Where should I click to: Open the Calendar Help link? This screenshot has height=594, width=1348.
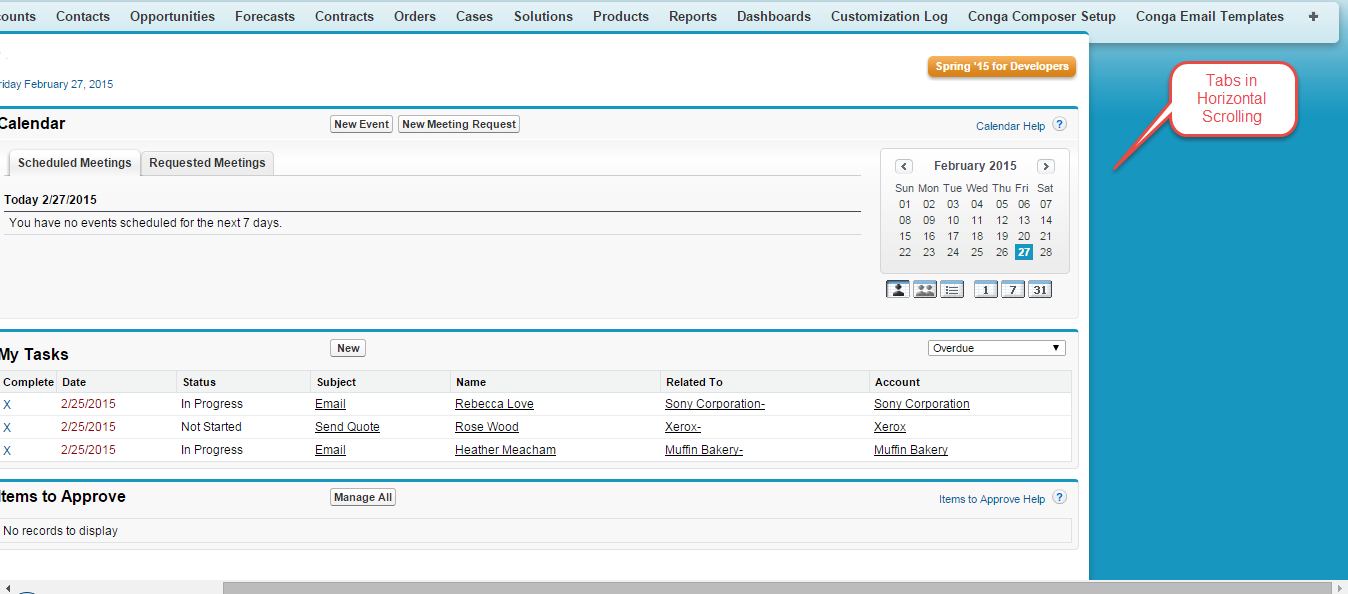(1010, 126)
